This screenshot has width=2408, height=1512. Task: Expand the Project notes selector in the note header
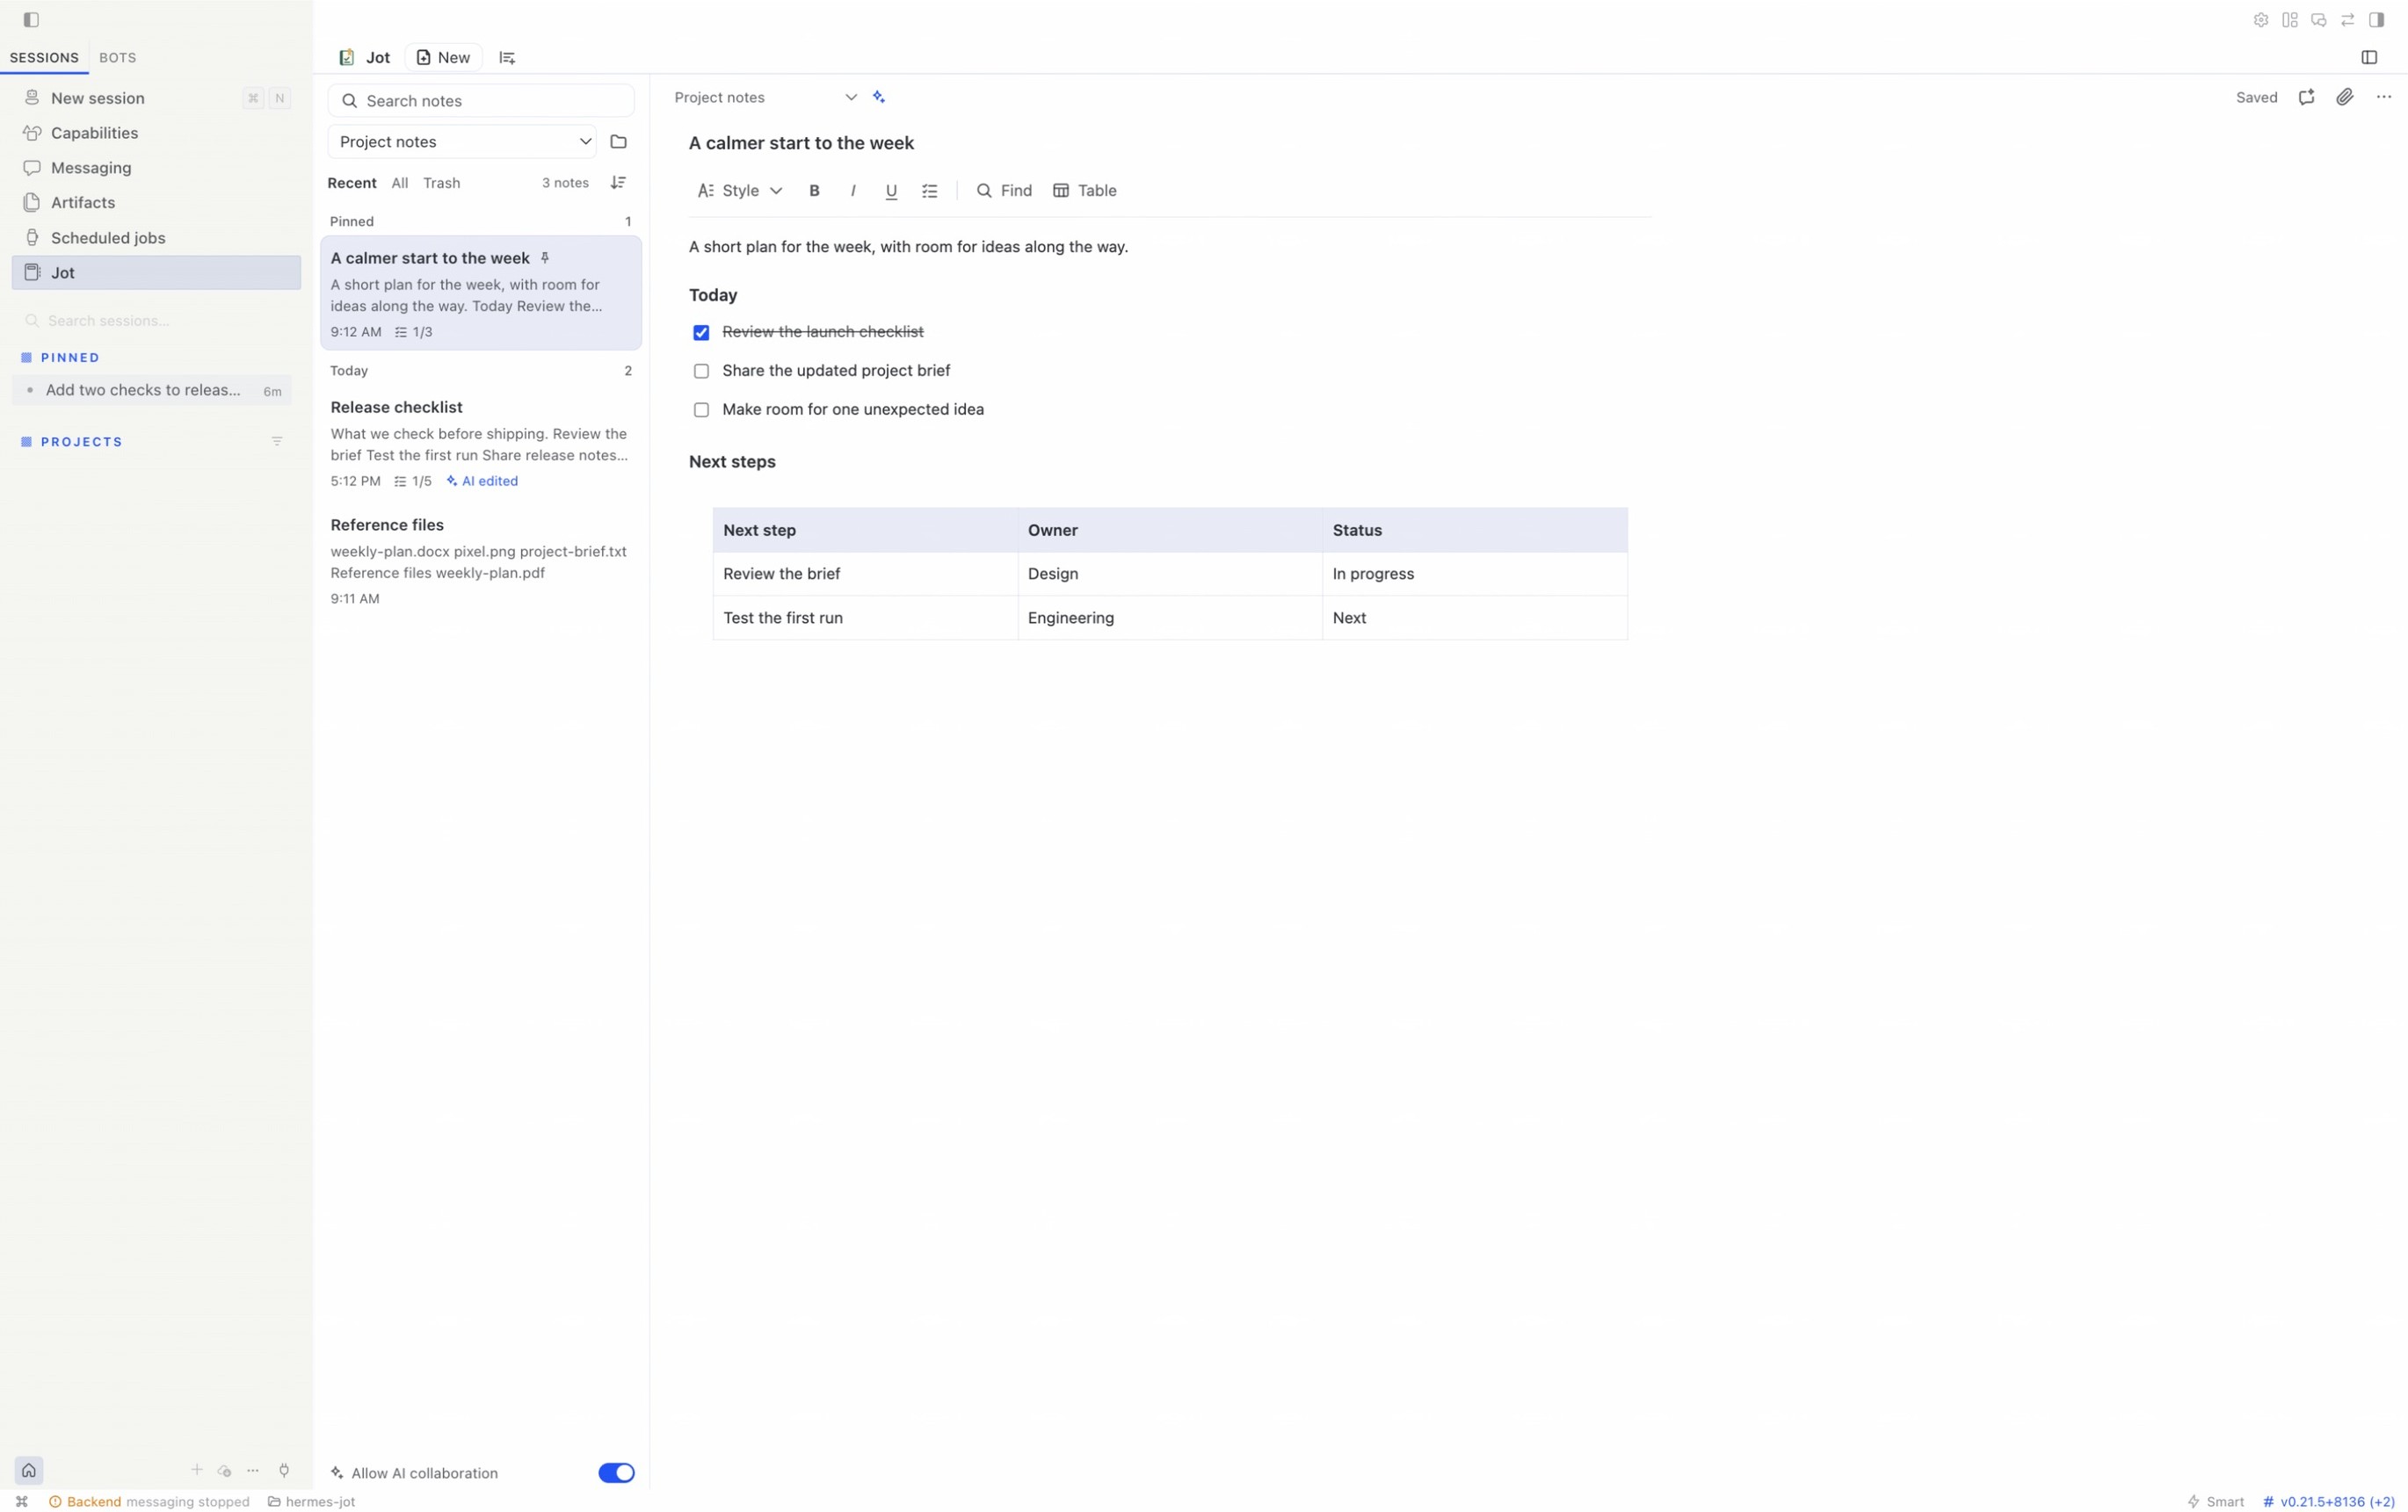click(x=765, y=97)
